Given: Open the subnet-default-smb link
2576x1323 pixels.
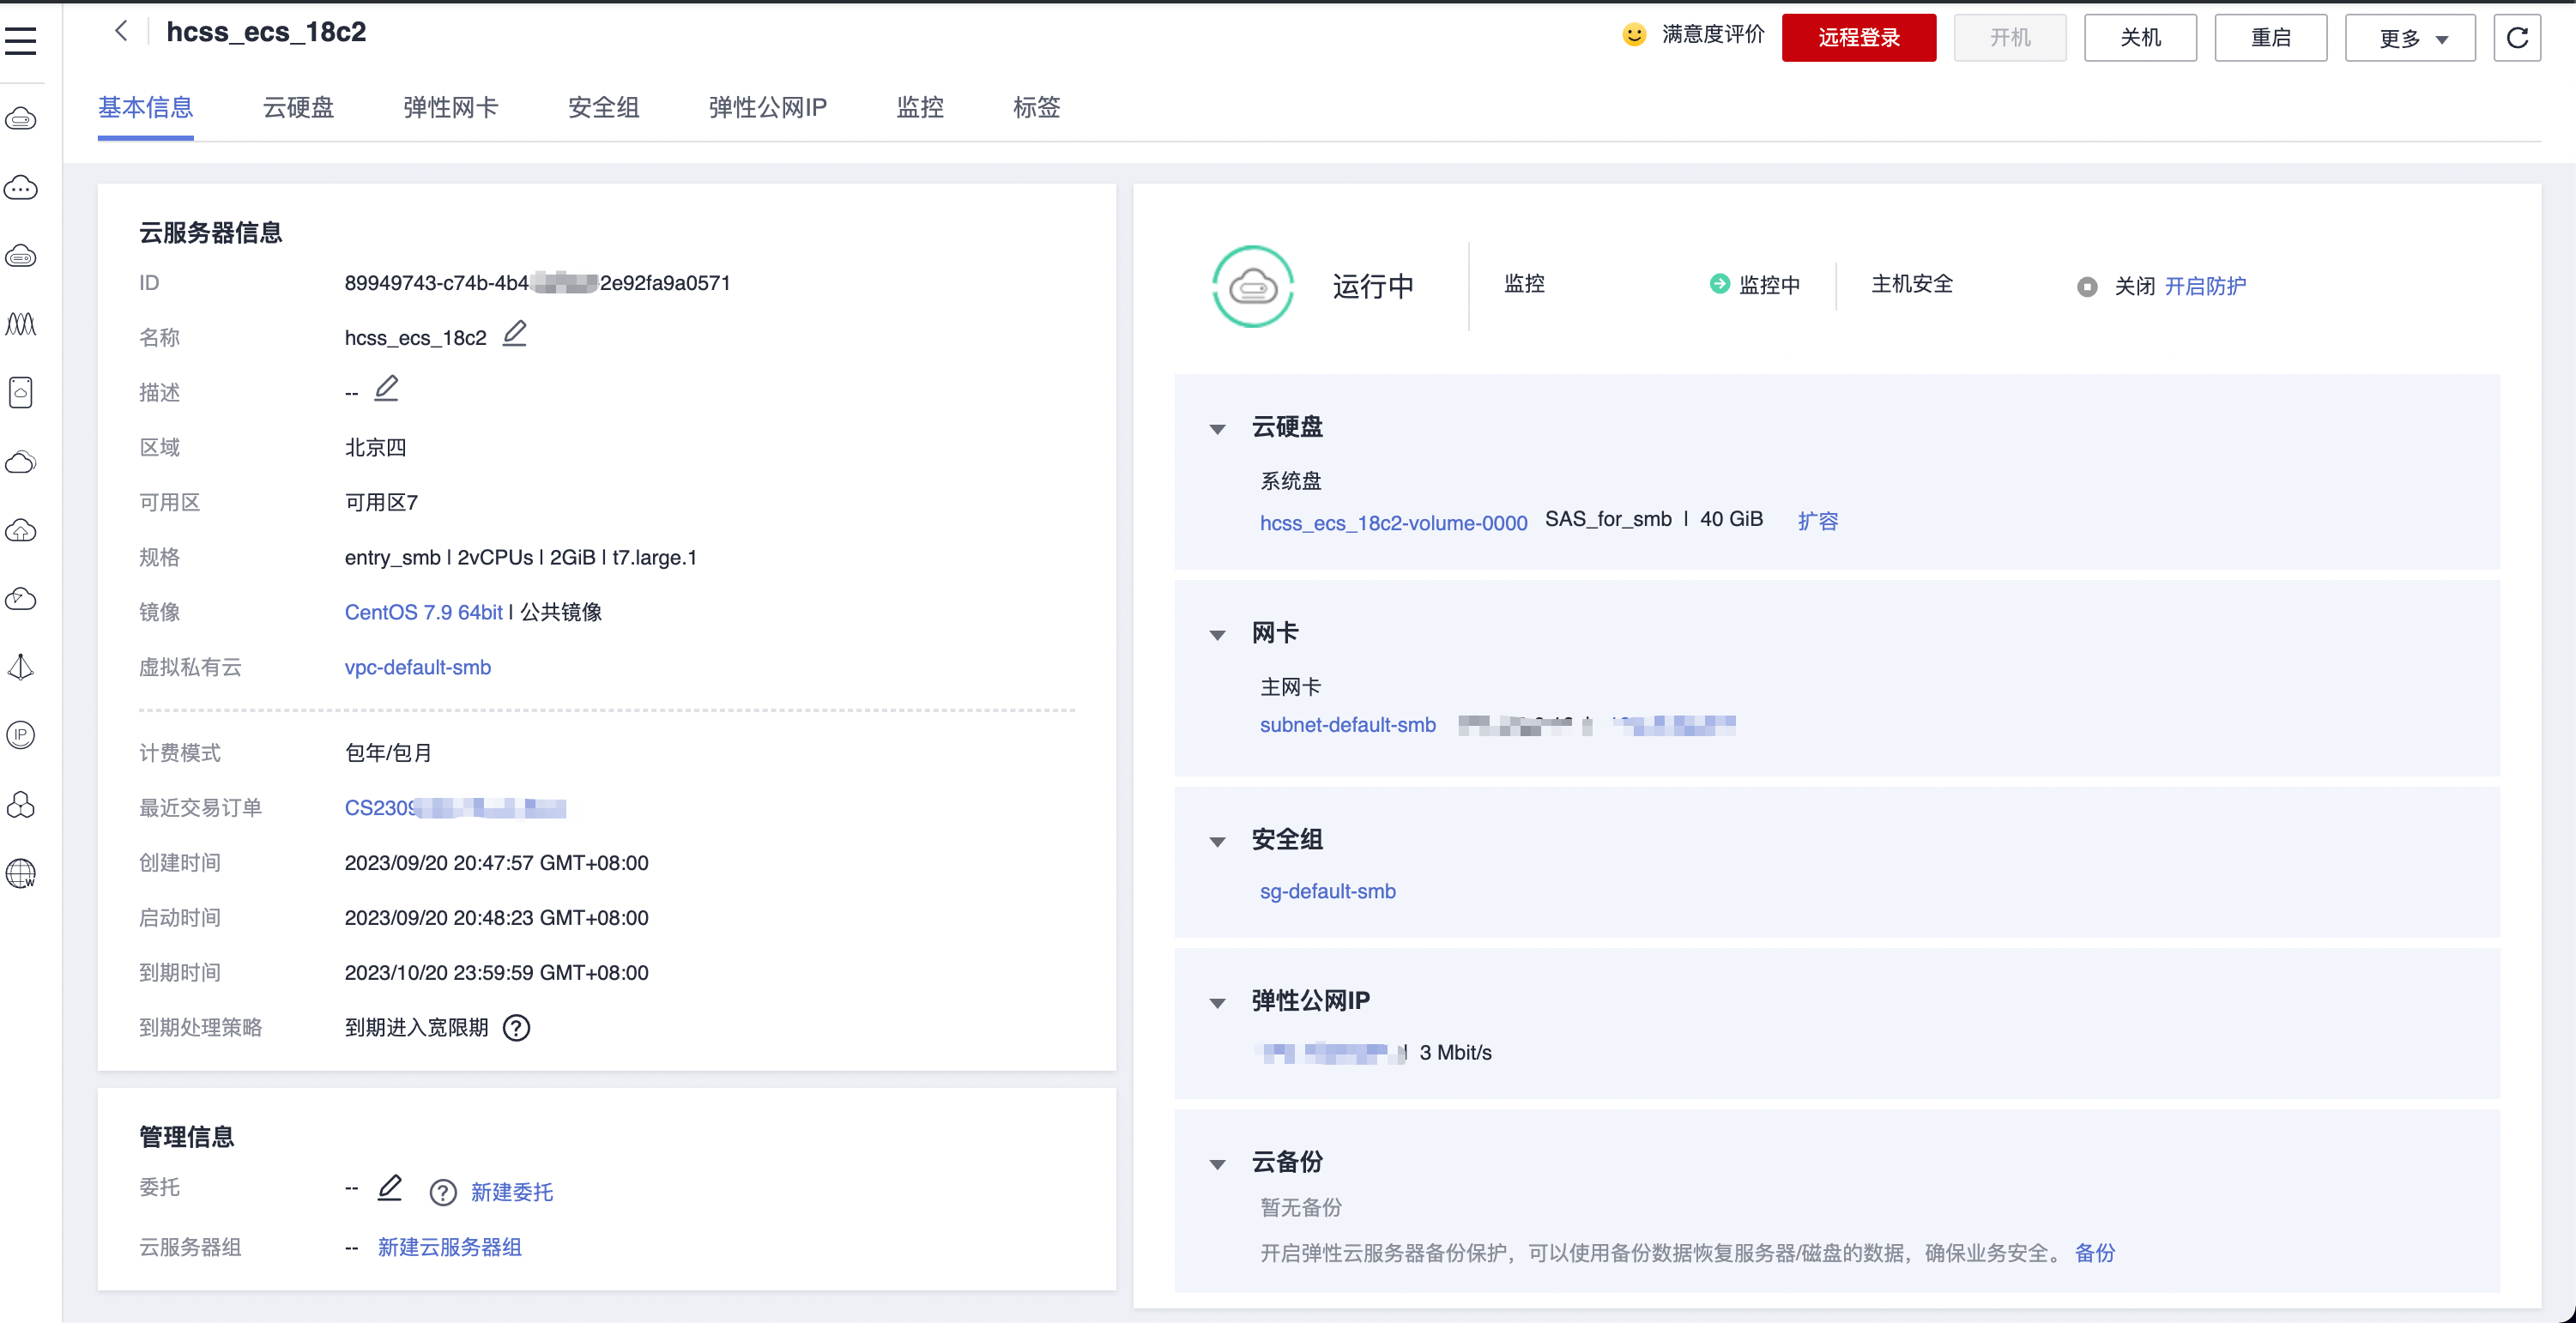Looking at the screenshot, I should click(1347, 725).
